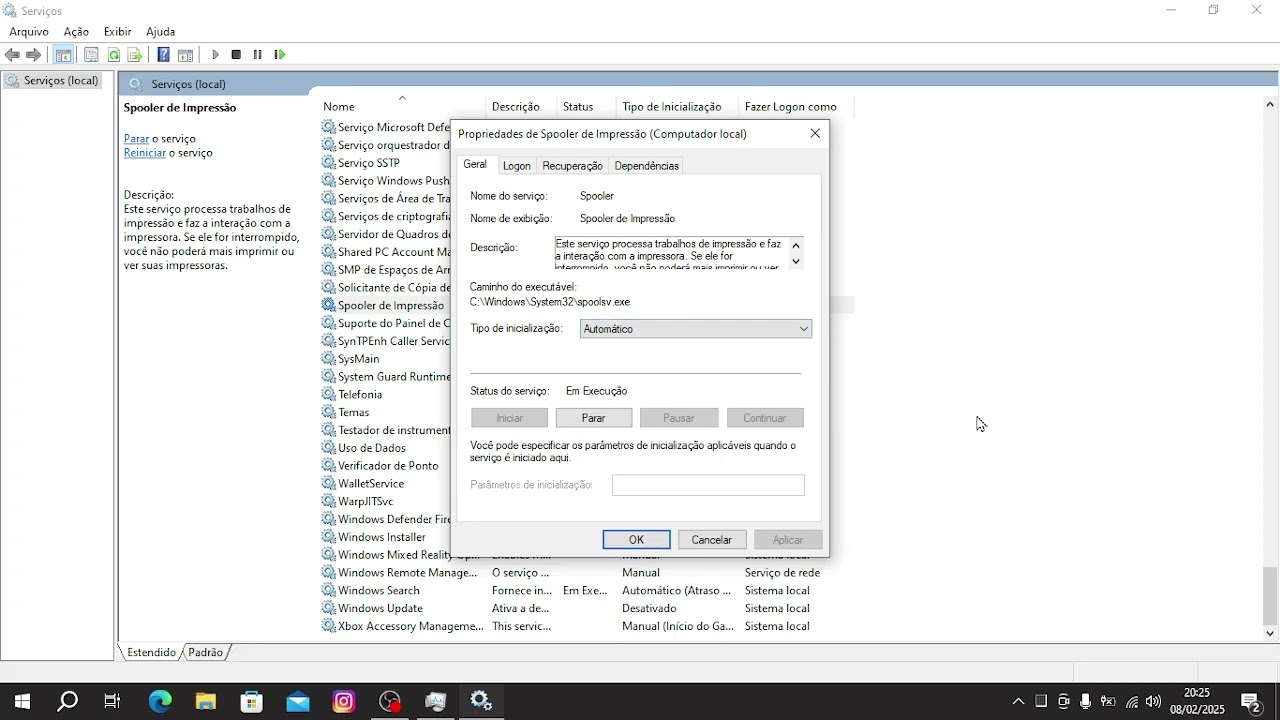Switch to the Services gear app on taskbar
The width and height of the screenshot is (1280, 720).
[x=481, y=702]
